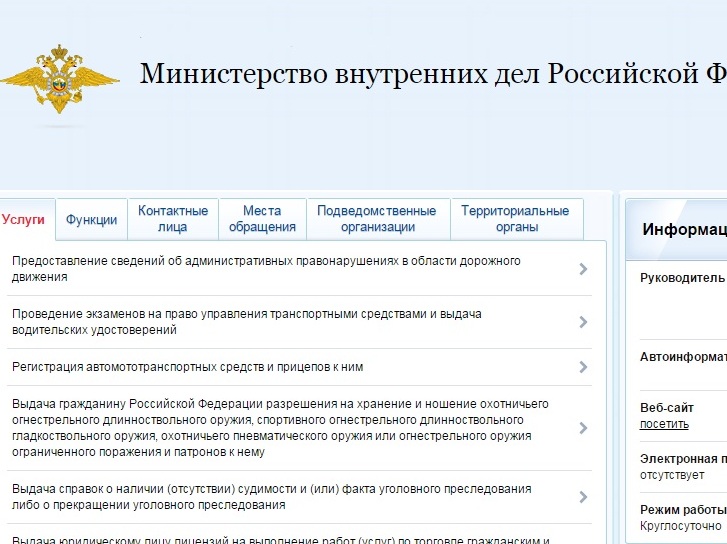Viewport: 727px width, 544px height.
Task: Click the Министерство внутренних дел page title
Action: pyautogui.click(x=432, y=74)
